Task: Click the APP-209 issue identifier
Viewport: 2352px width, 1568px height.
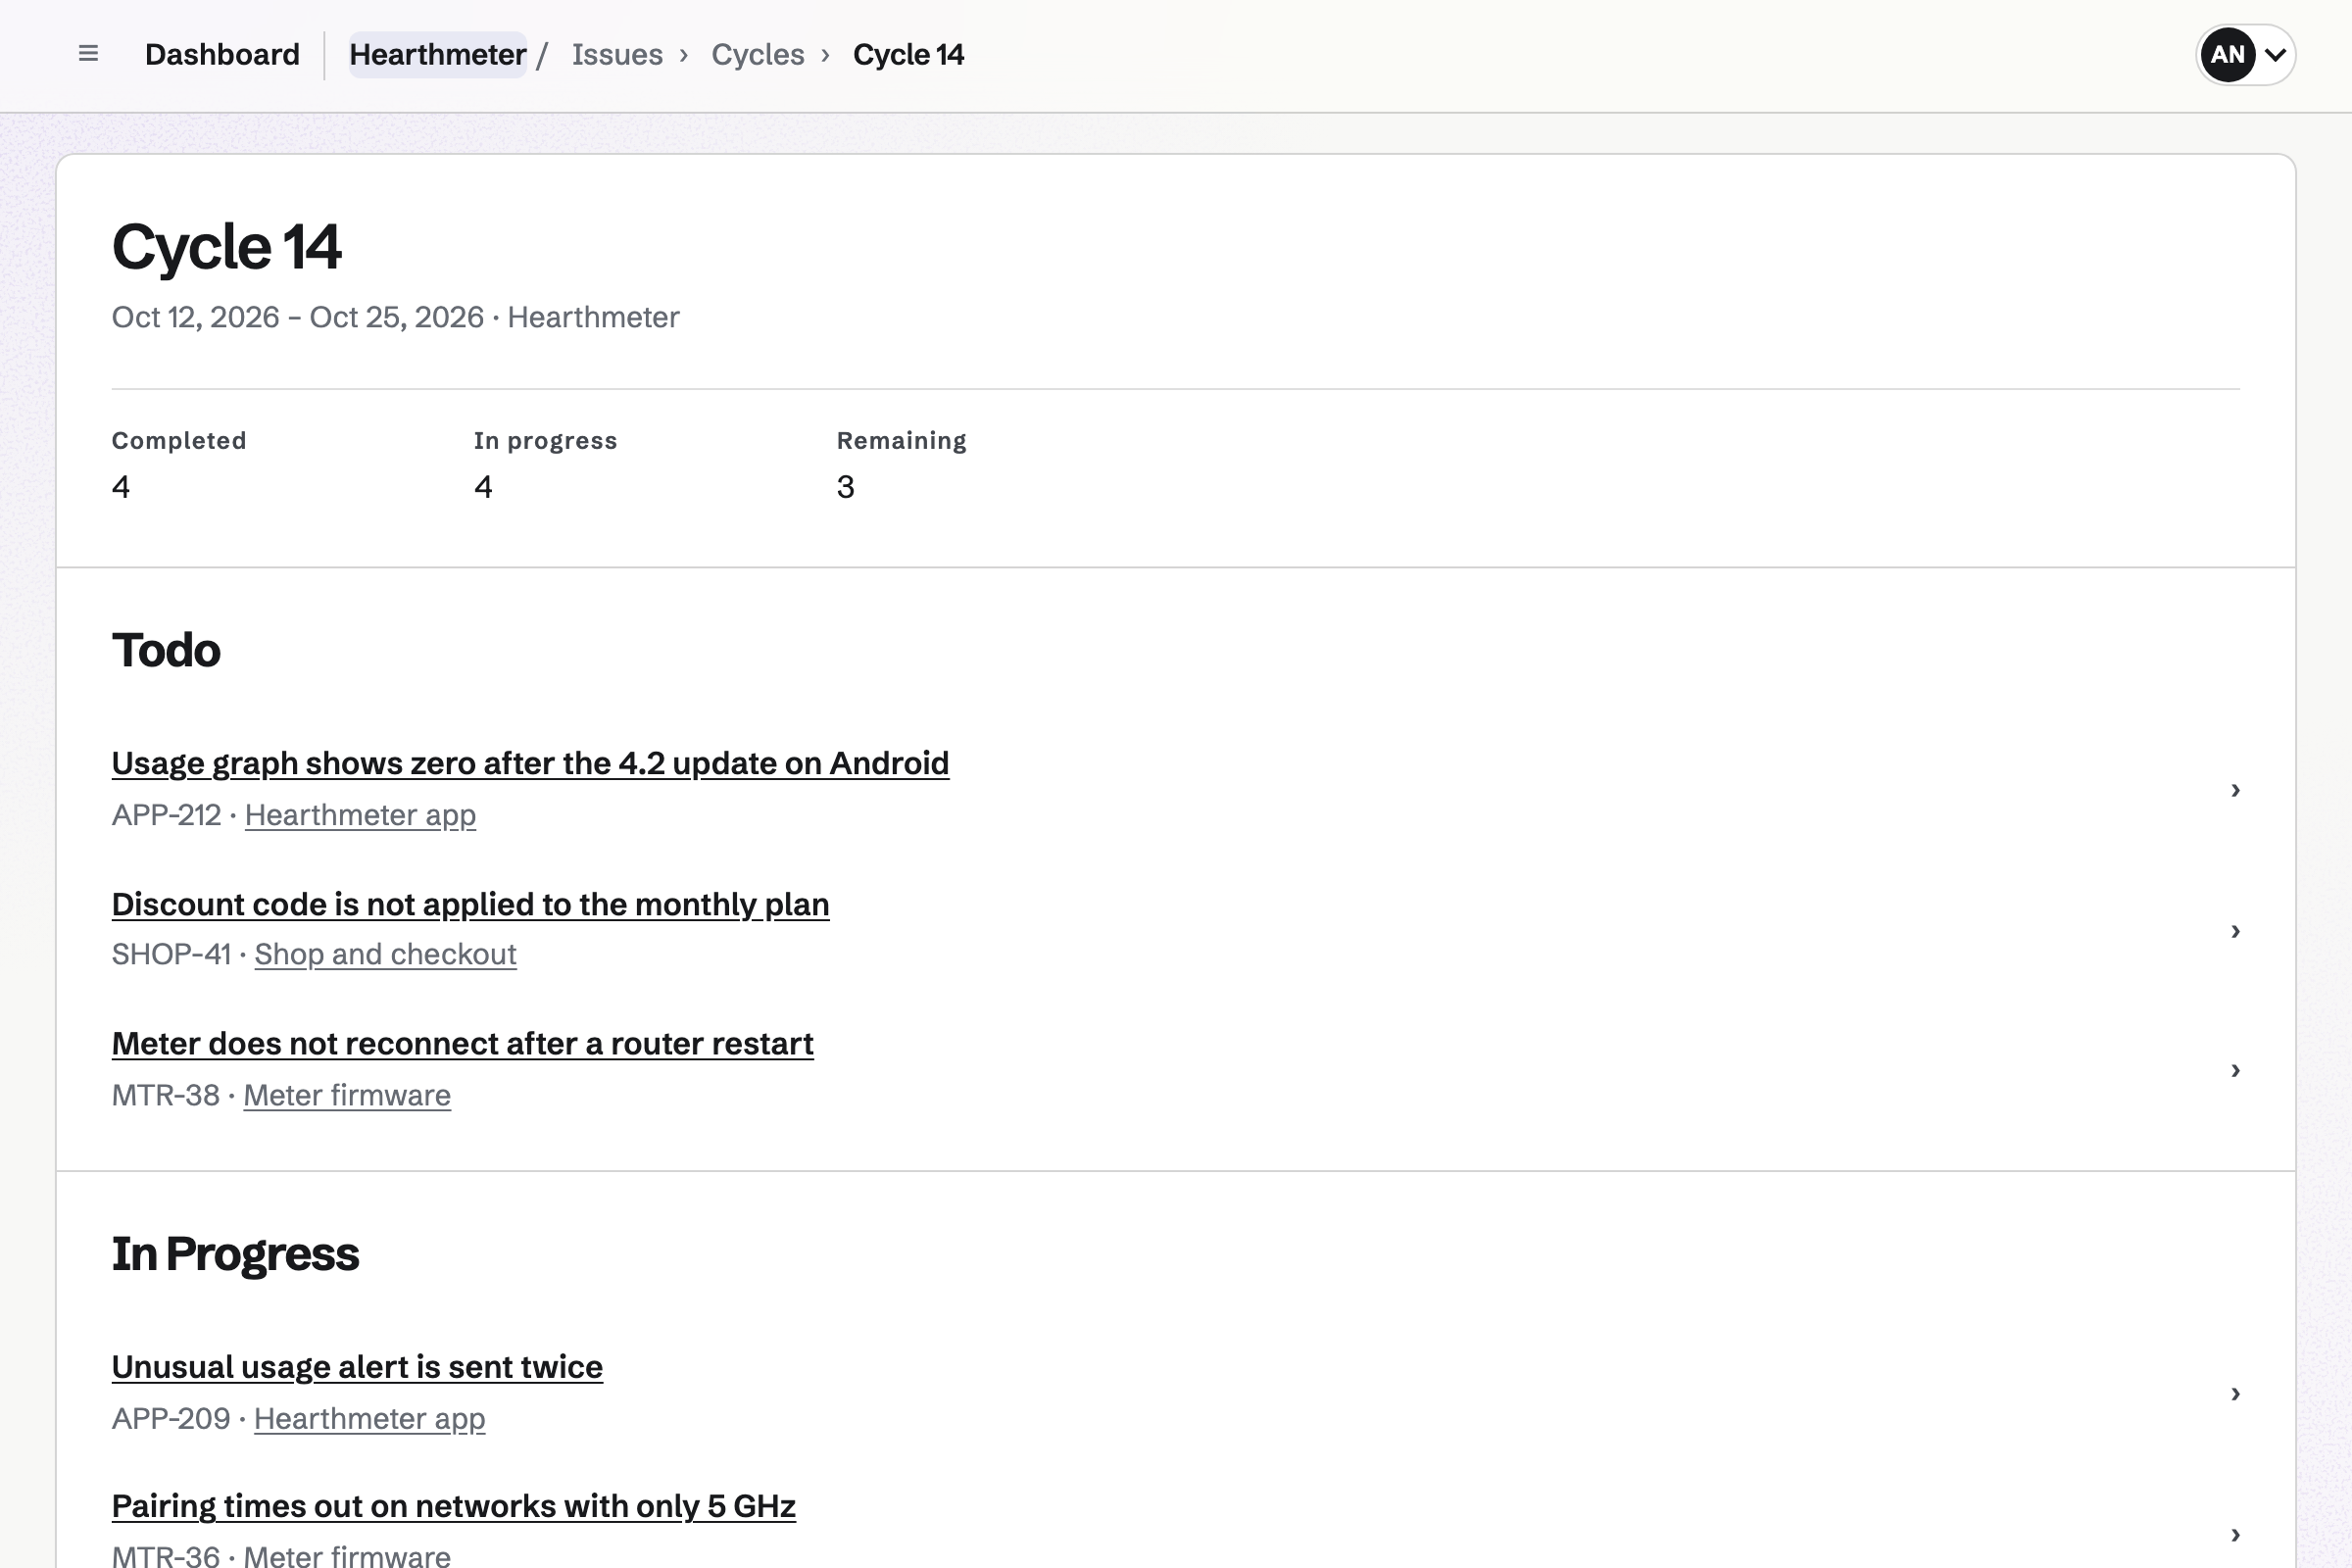Action: [x=171, y=1419]
